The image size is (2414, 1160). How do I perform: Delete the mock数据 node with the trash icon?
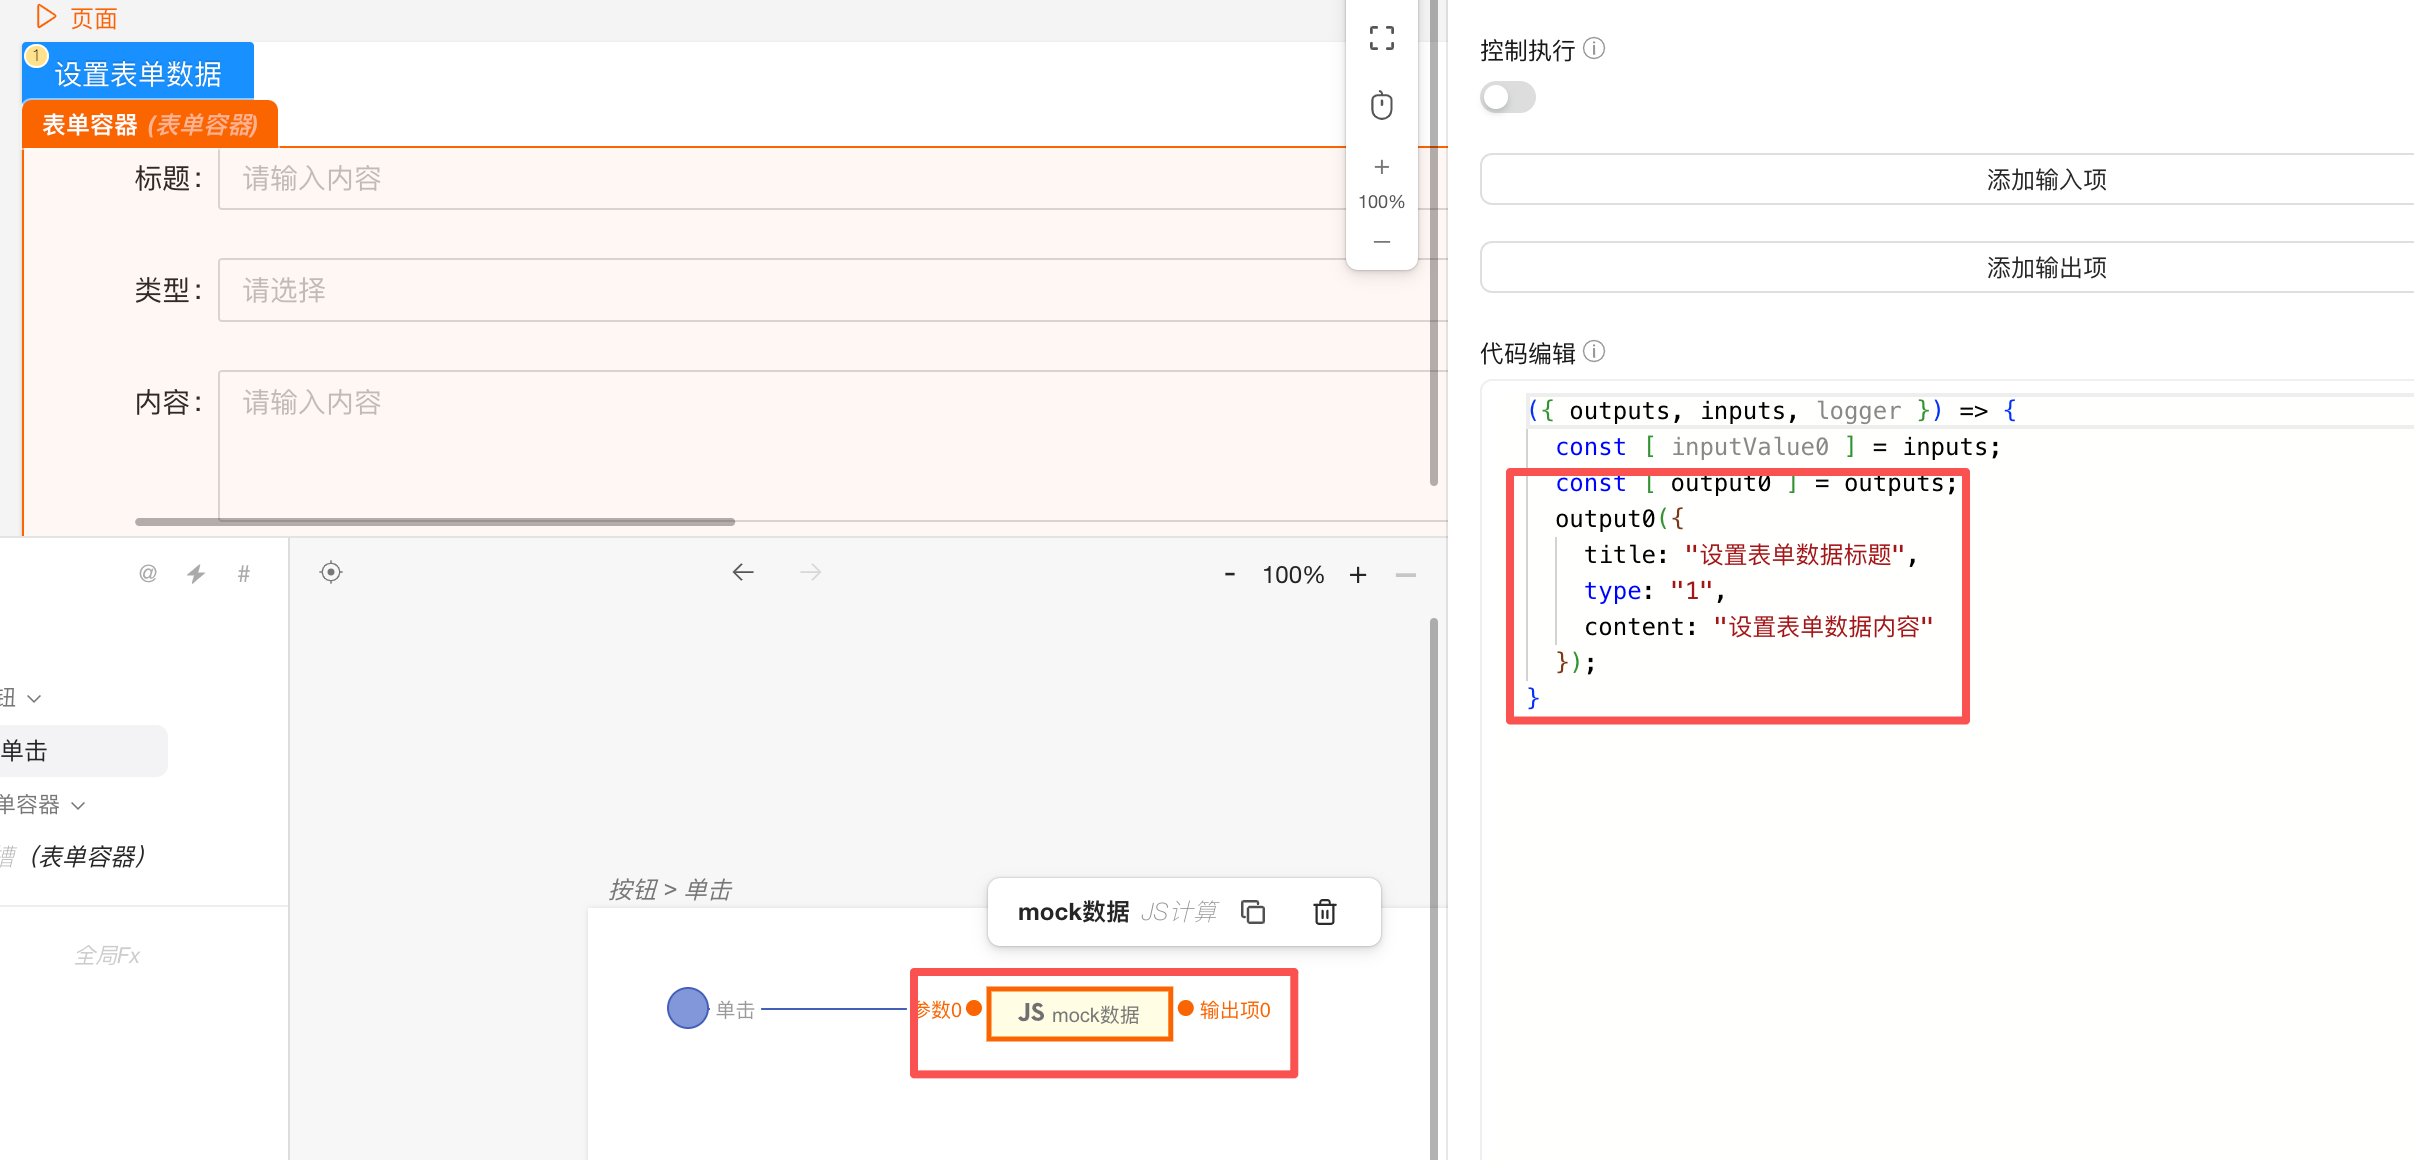(x=1324, y=912)
